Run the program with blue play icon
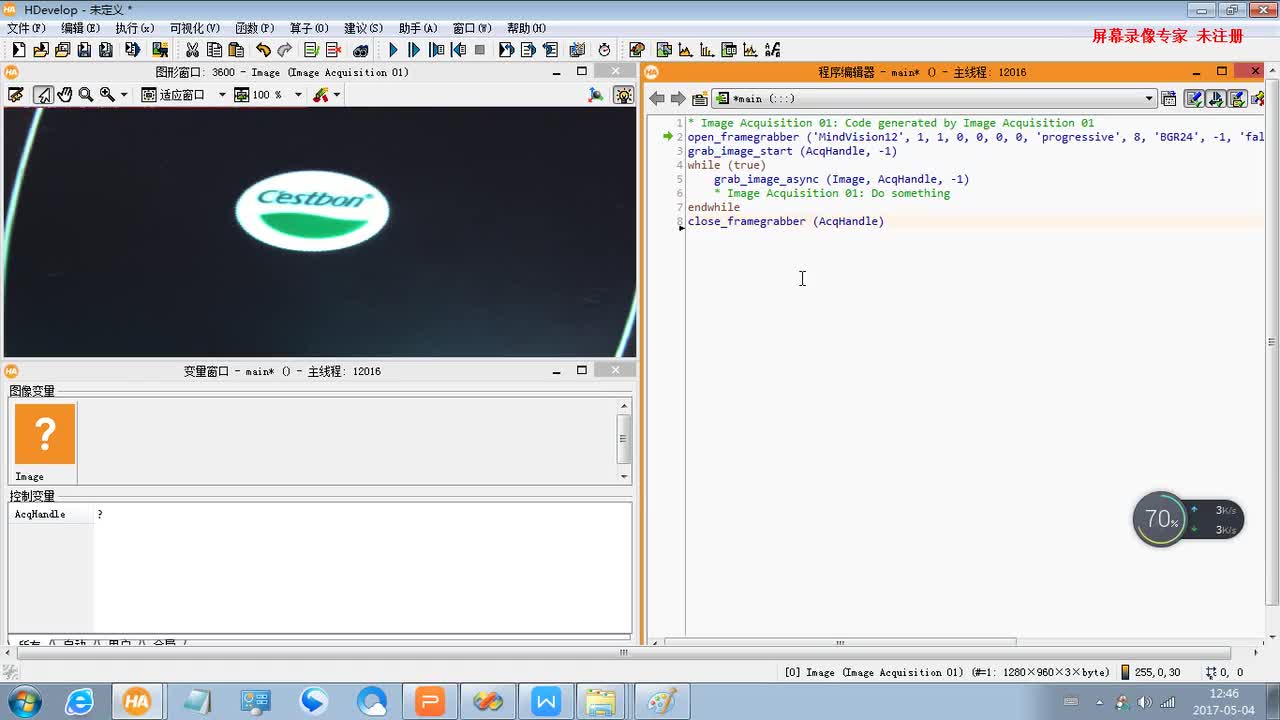This screenshot has height=720, width=1280. [393, 50]
